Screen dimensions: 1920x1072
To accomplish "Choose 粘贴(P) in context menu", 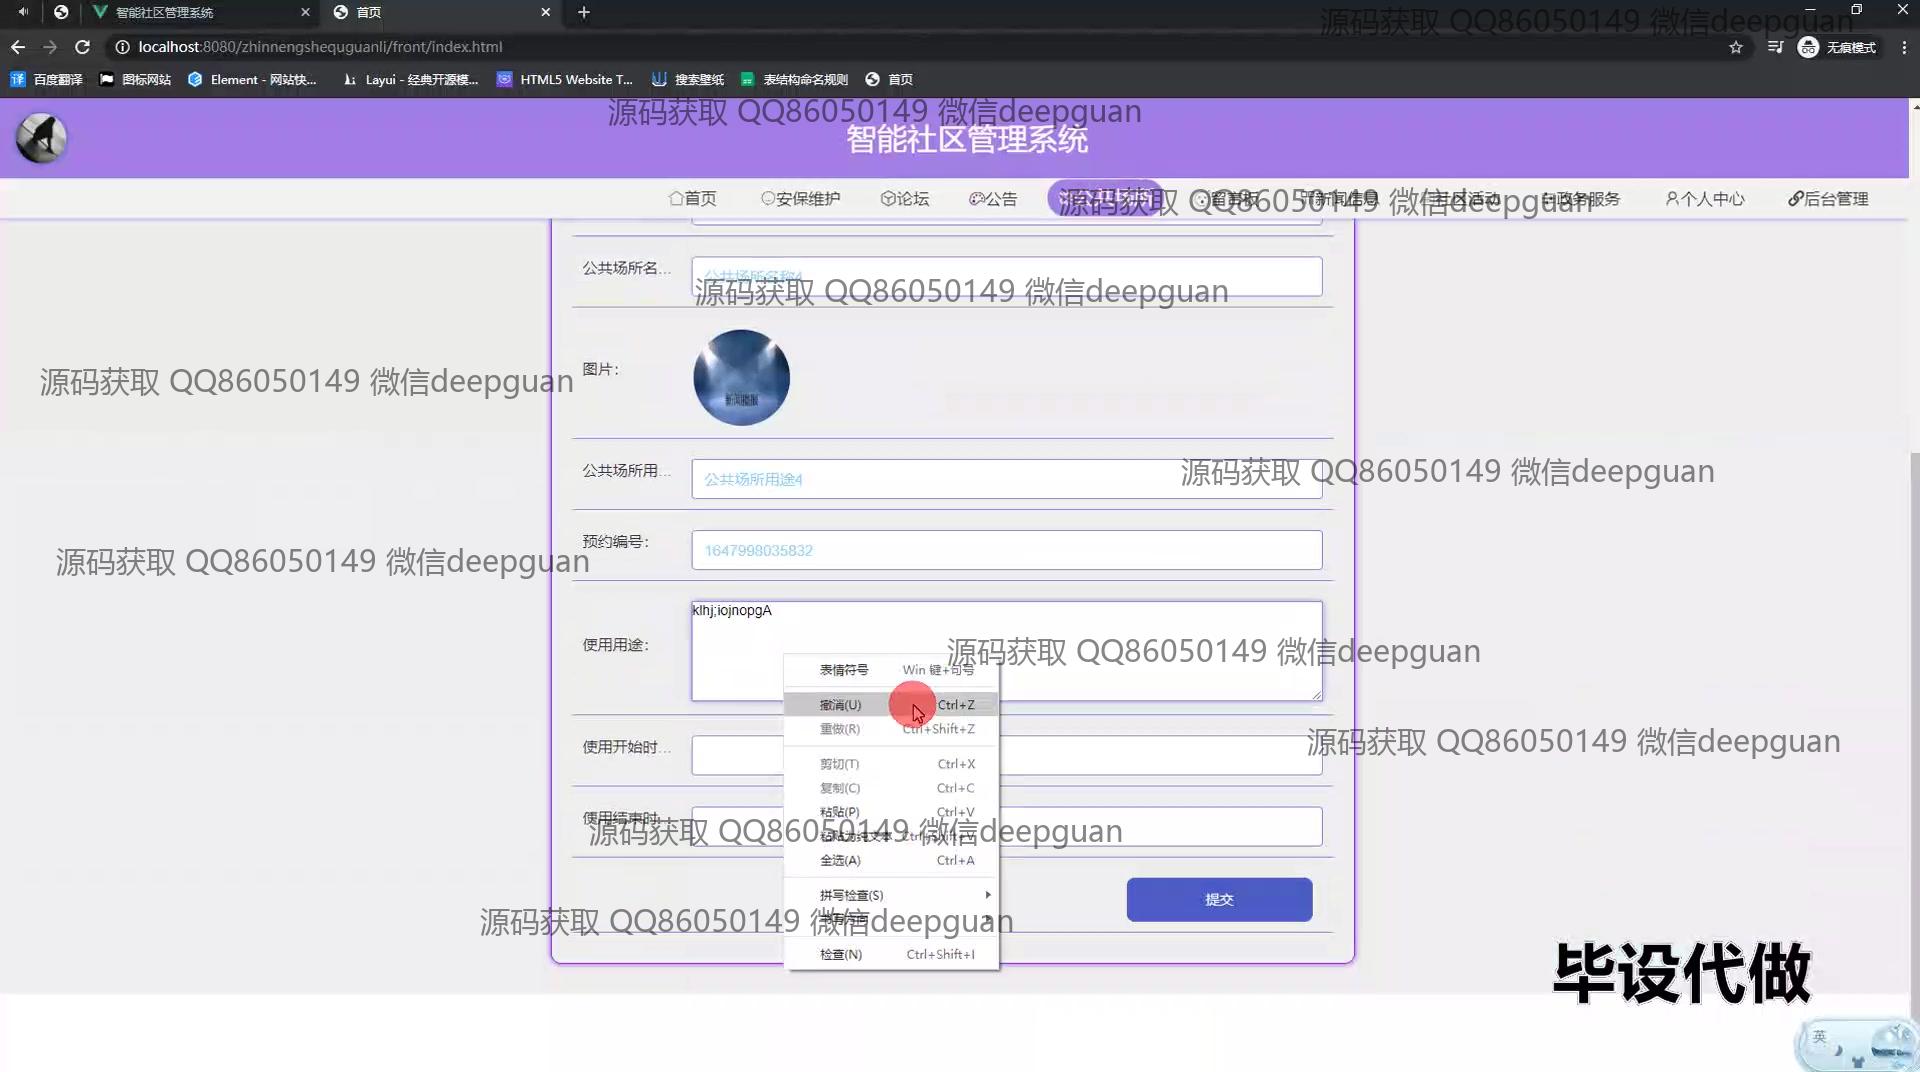I will (891, 812).
